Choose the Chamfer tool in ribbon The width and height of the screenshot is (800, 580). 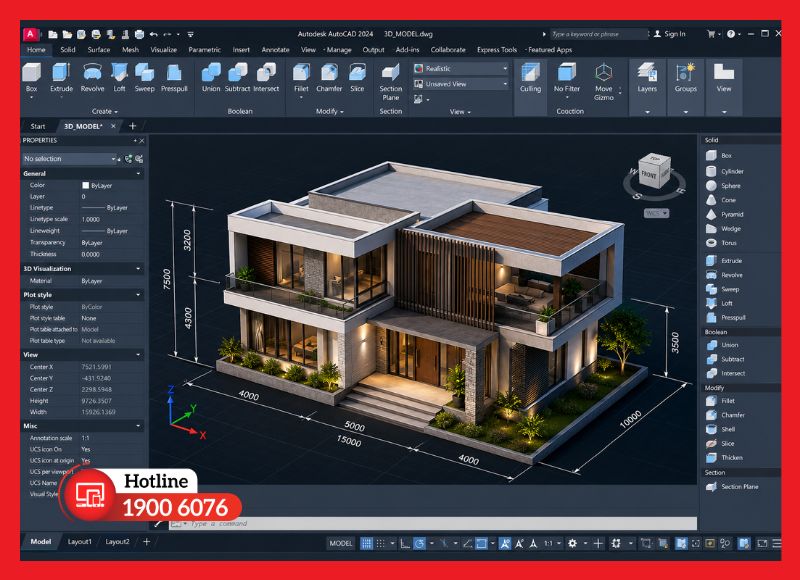[329, 78]
